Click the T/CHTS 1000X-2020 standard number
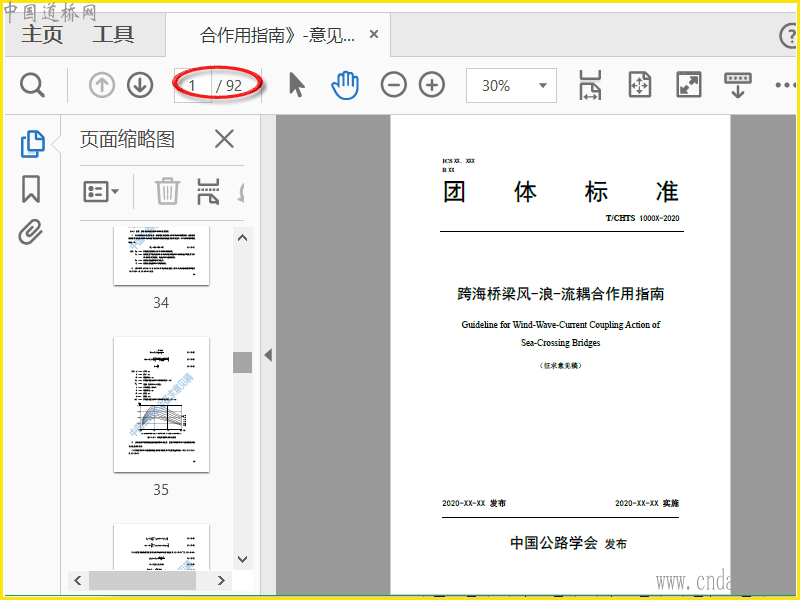Screen dimensions: 800x600 (642, 218)
